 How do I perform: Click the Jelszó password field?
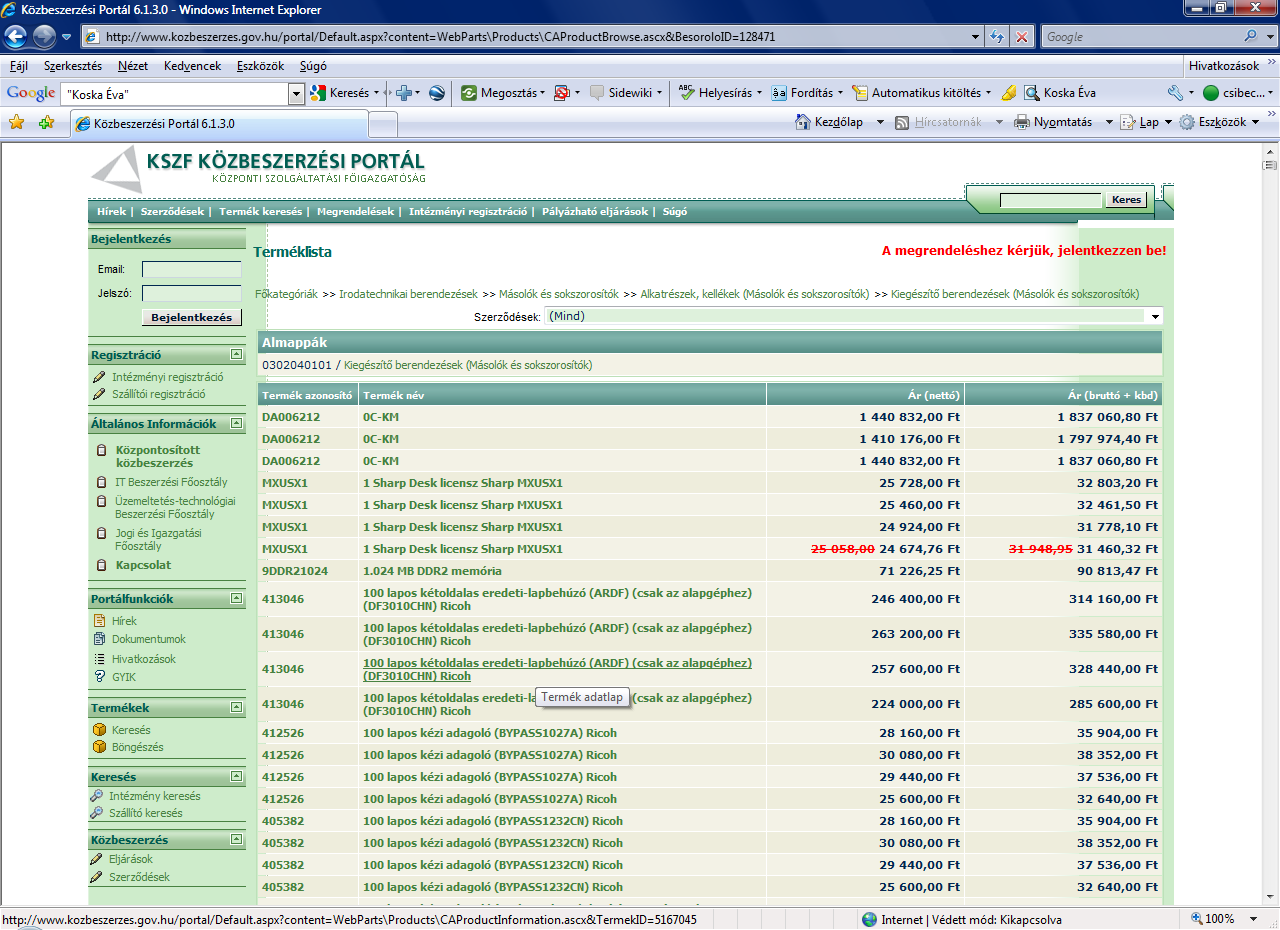(x=191, y=293)
